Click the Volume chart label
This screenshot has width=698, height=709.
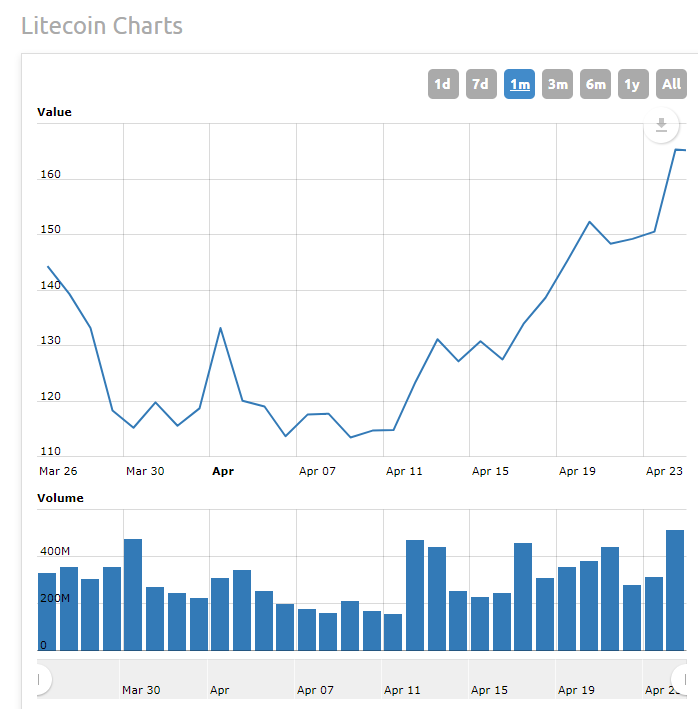pos(60,498)
